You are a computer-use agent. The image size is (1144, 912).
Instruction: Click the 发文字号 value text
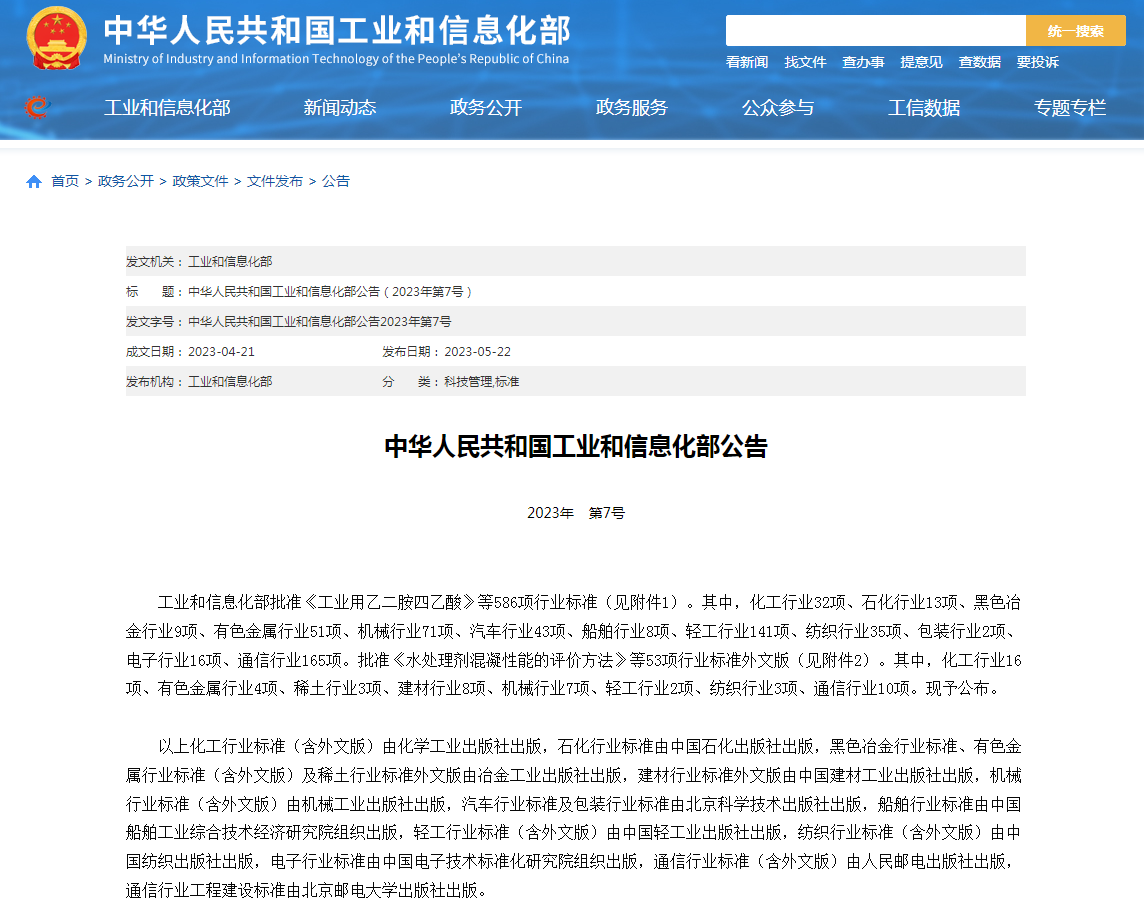(x=320, y=321)
